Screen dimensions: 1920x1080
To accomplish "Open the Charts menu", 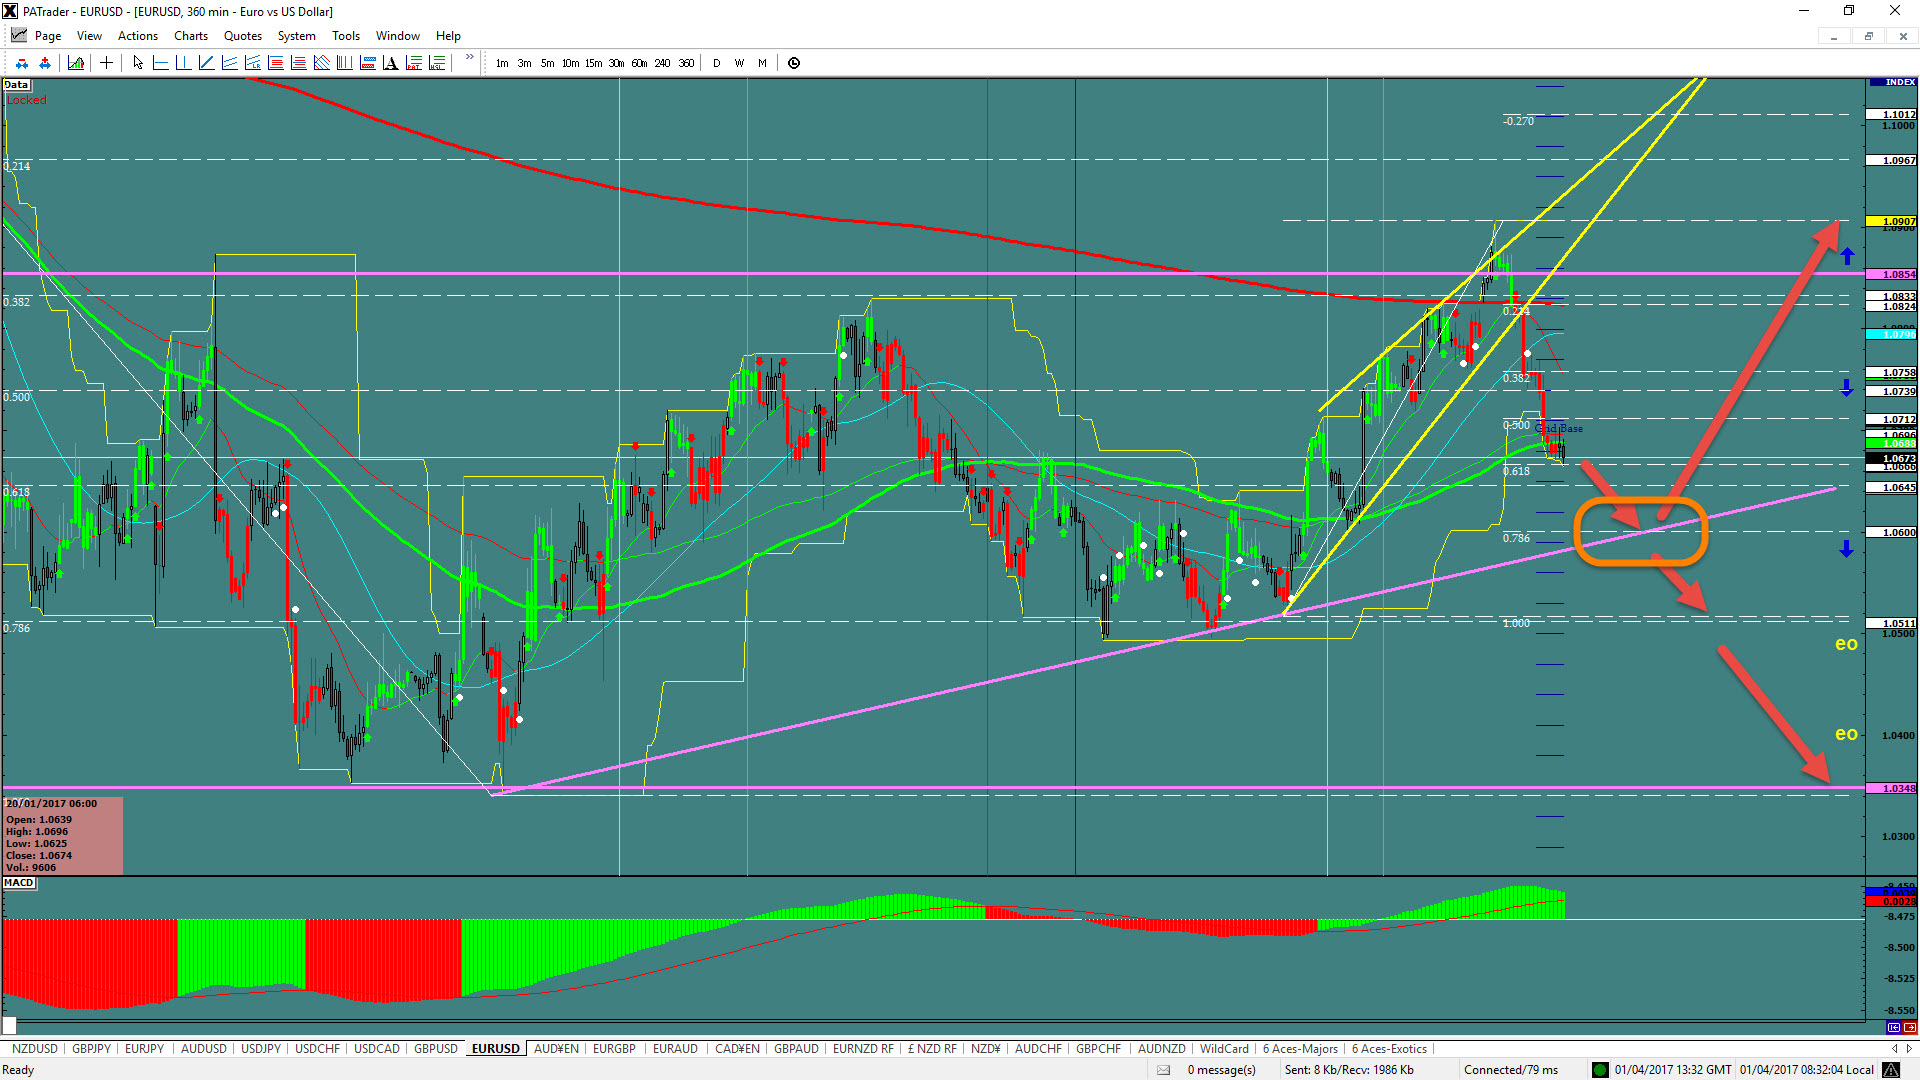I will click(190, 36).
